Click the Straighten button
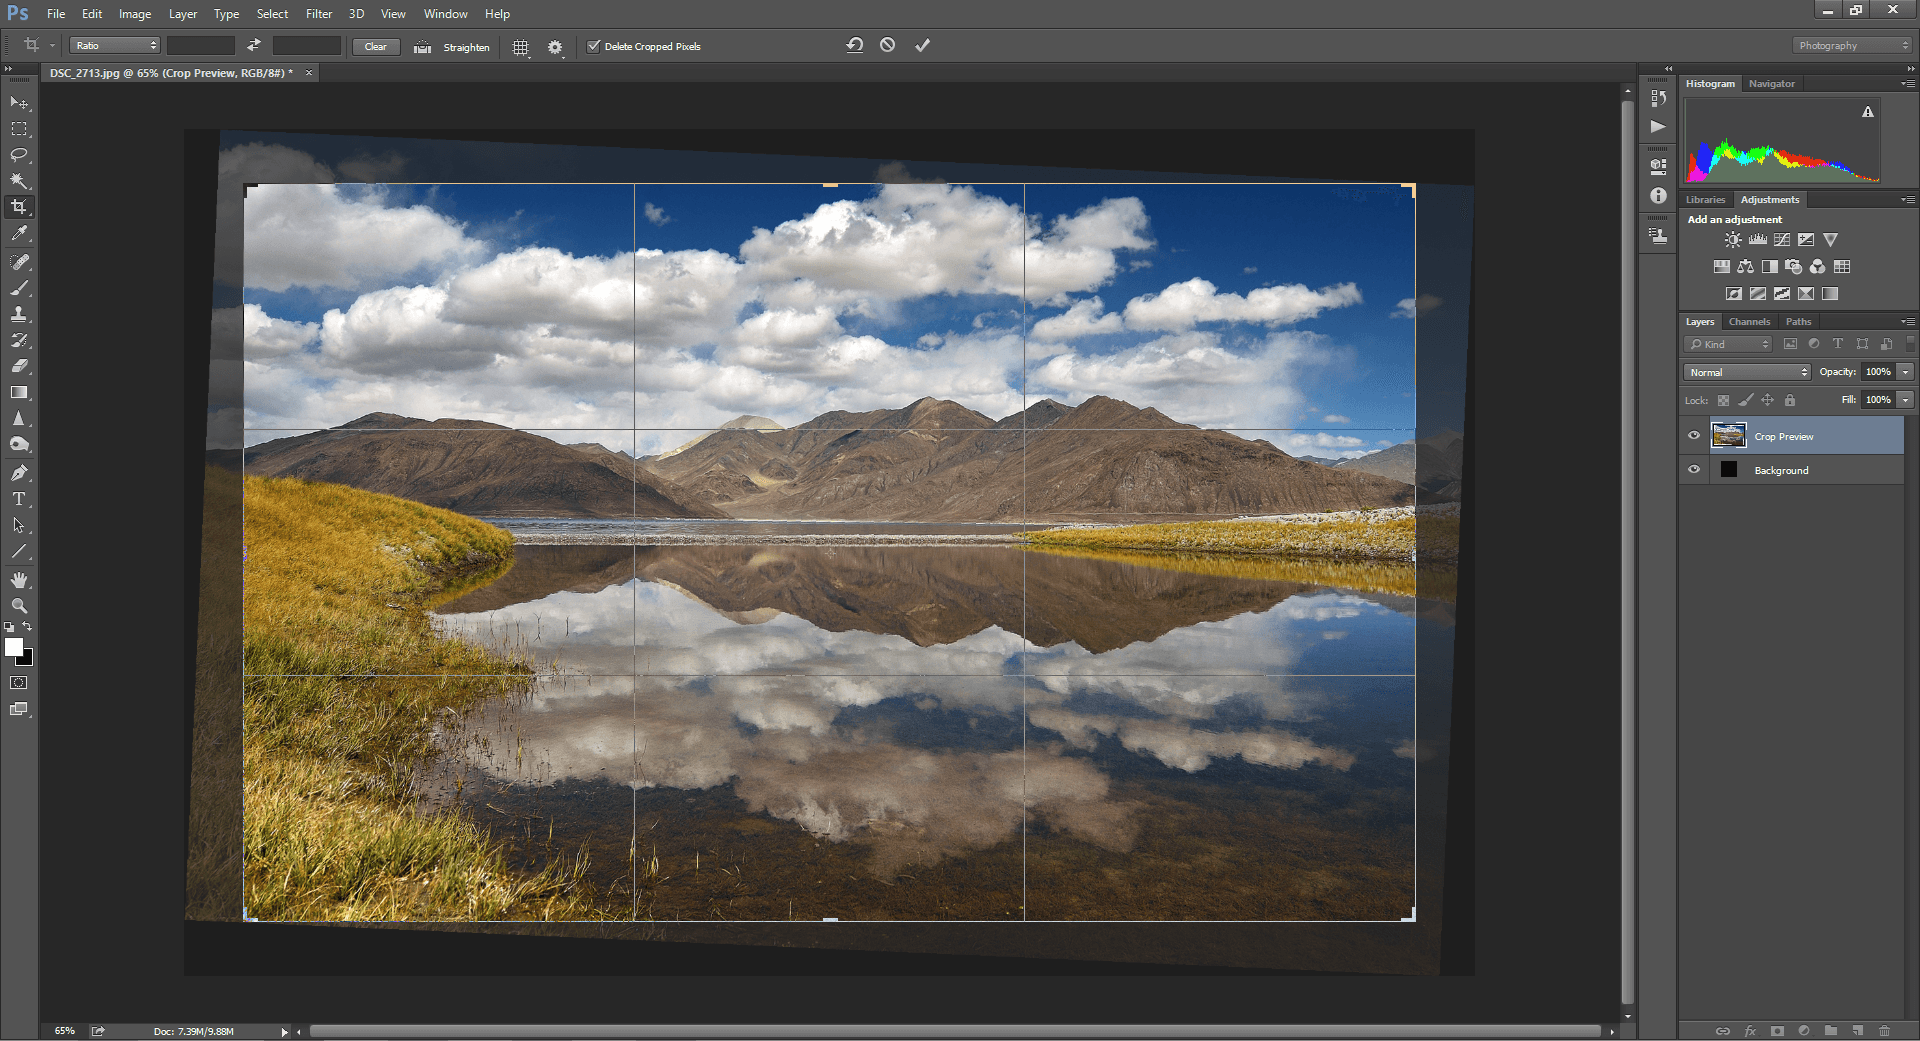This screenshot has width=1920, height=1041. tap(465, 47)
